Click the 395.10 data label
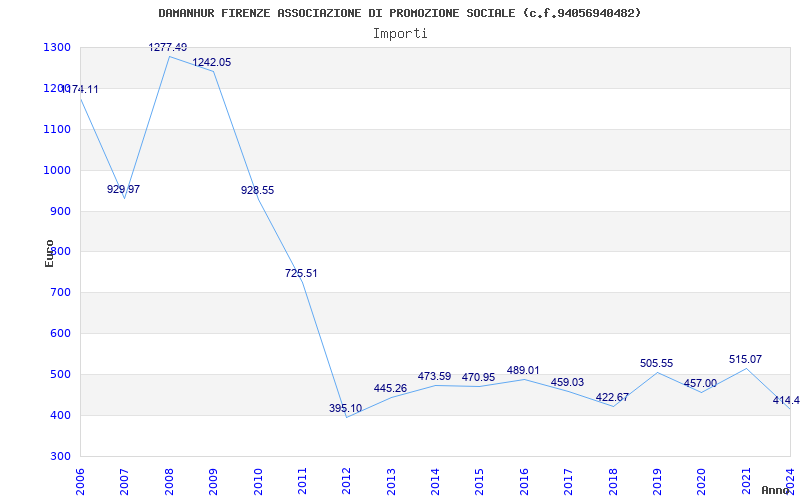 click(x=345, y=408)
